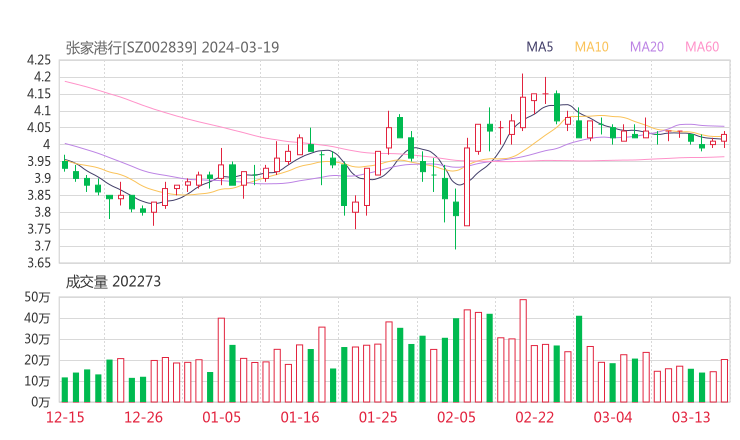Click the 3.7 price axis label
740x440 pixels.
42,246
